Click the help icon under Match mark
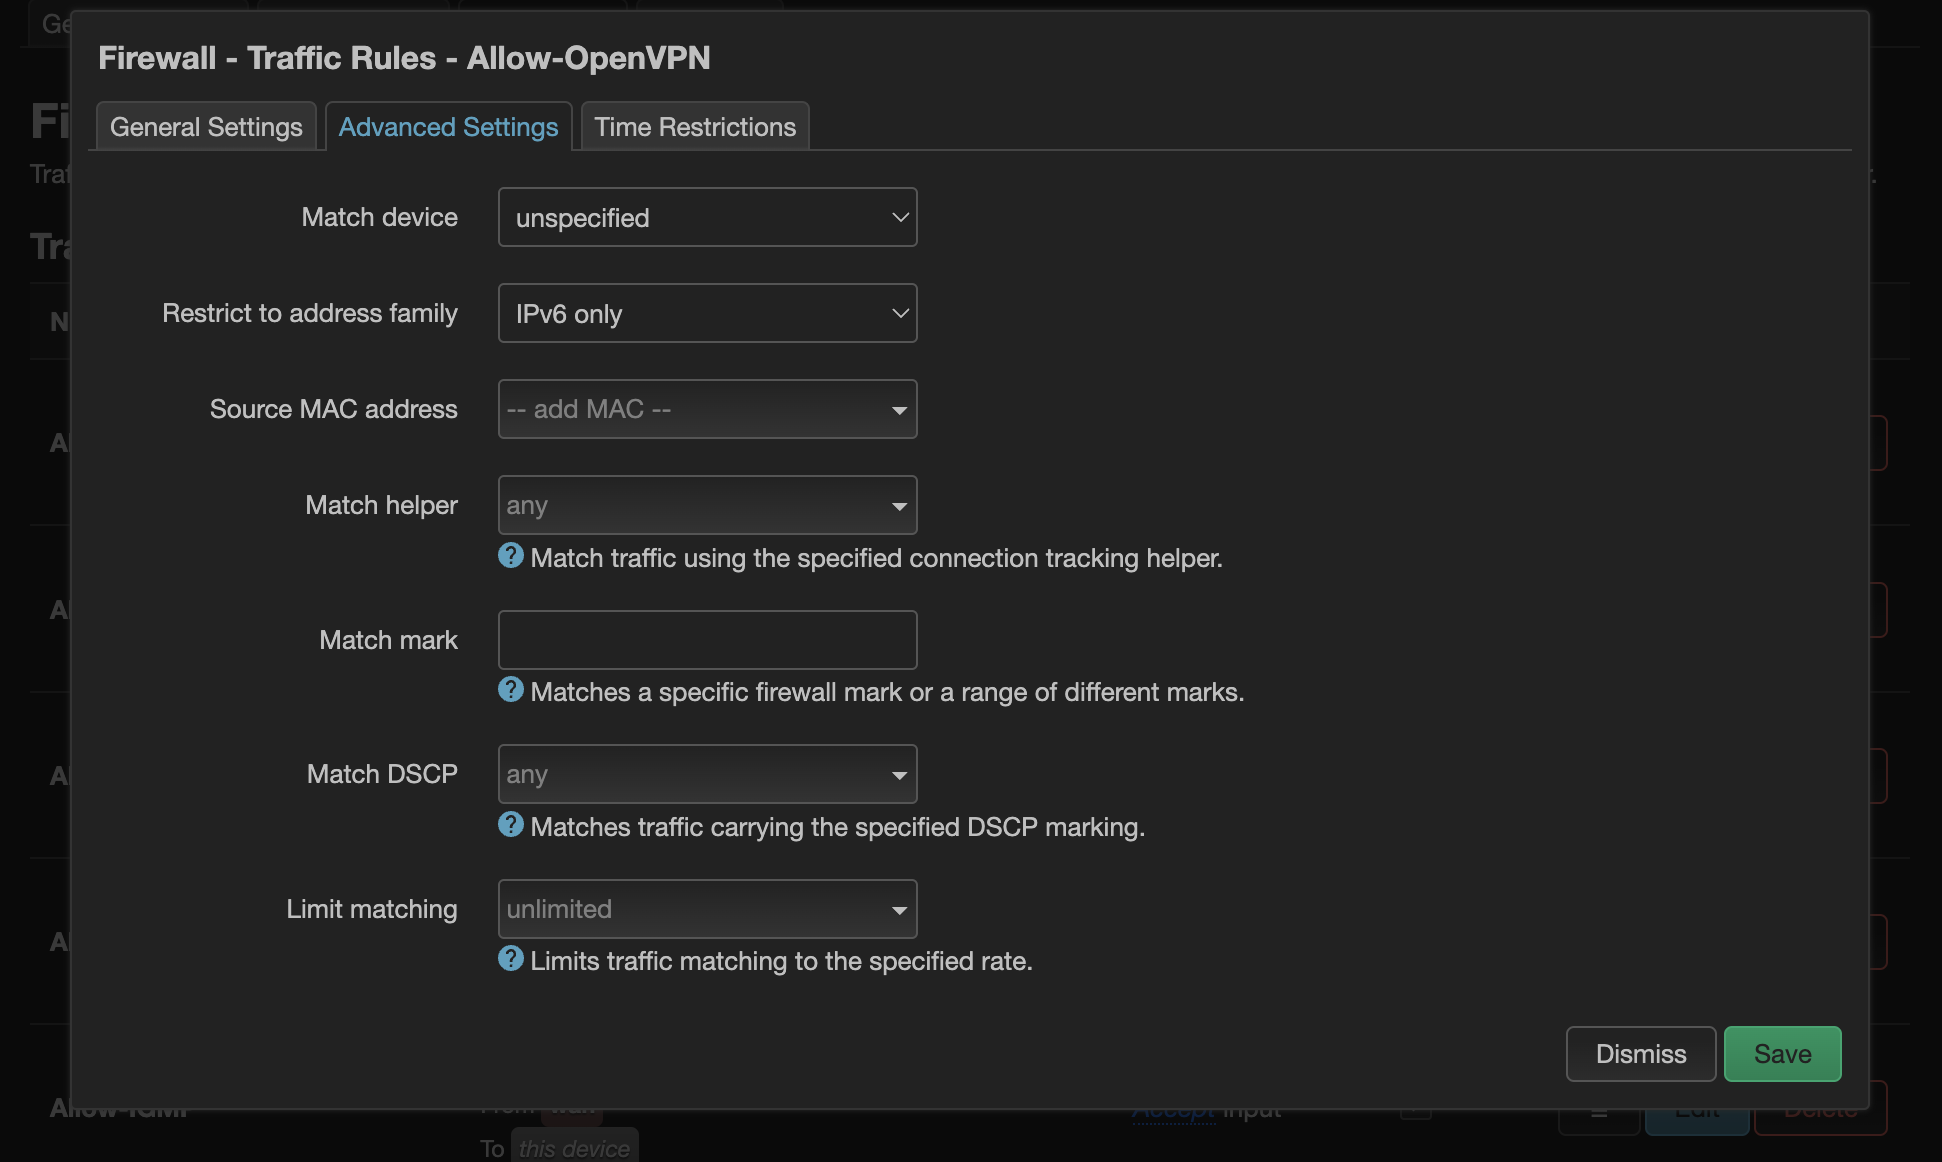The width and height of the screenshot is (1942, 1162). click(511, 690)
